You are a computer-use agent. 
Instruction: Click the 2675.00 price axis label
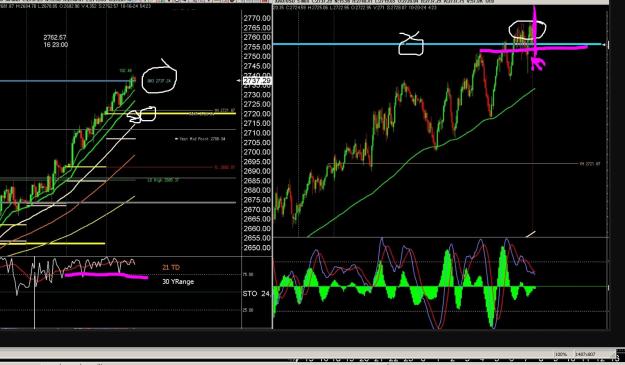[257, 200]
